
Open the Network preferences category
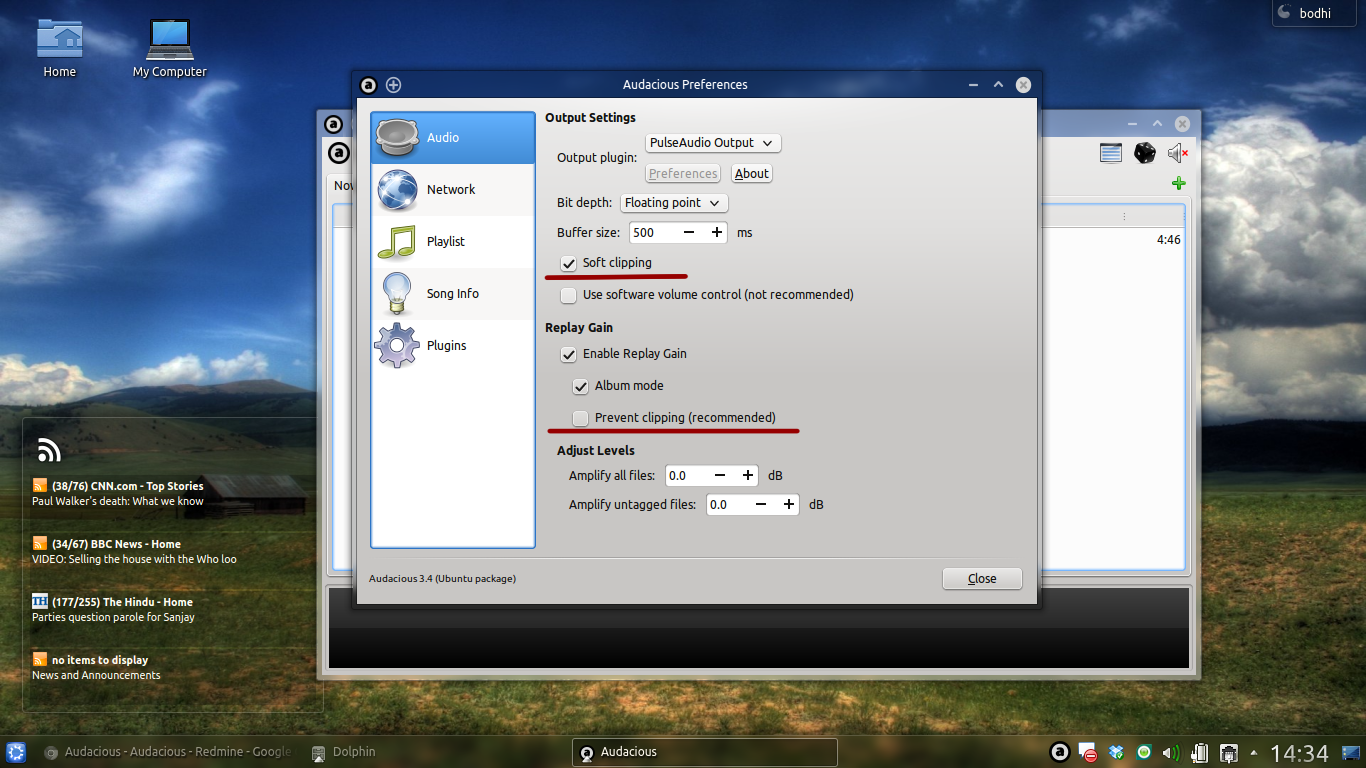point(453,190)
